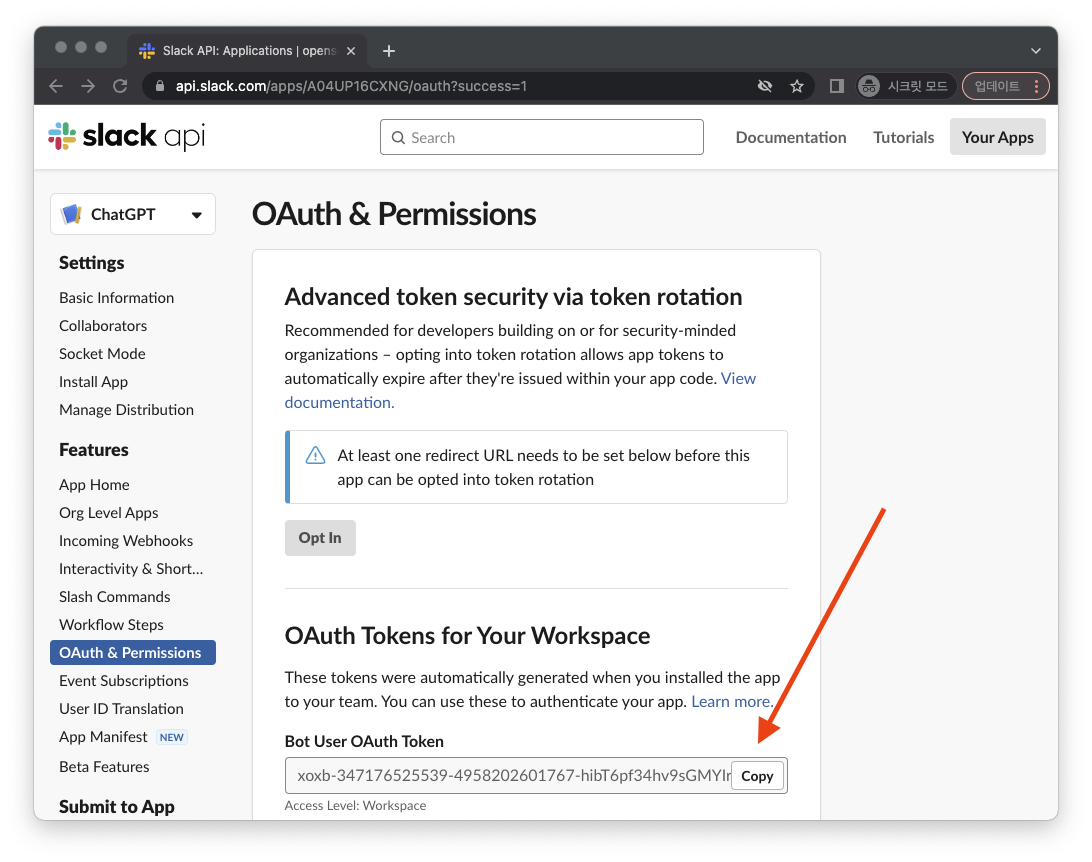Click the warning triangle icon

coord(315,455)
